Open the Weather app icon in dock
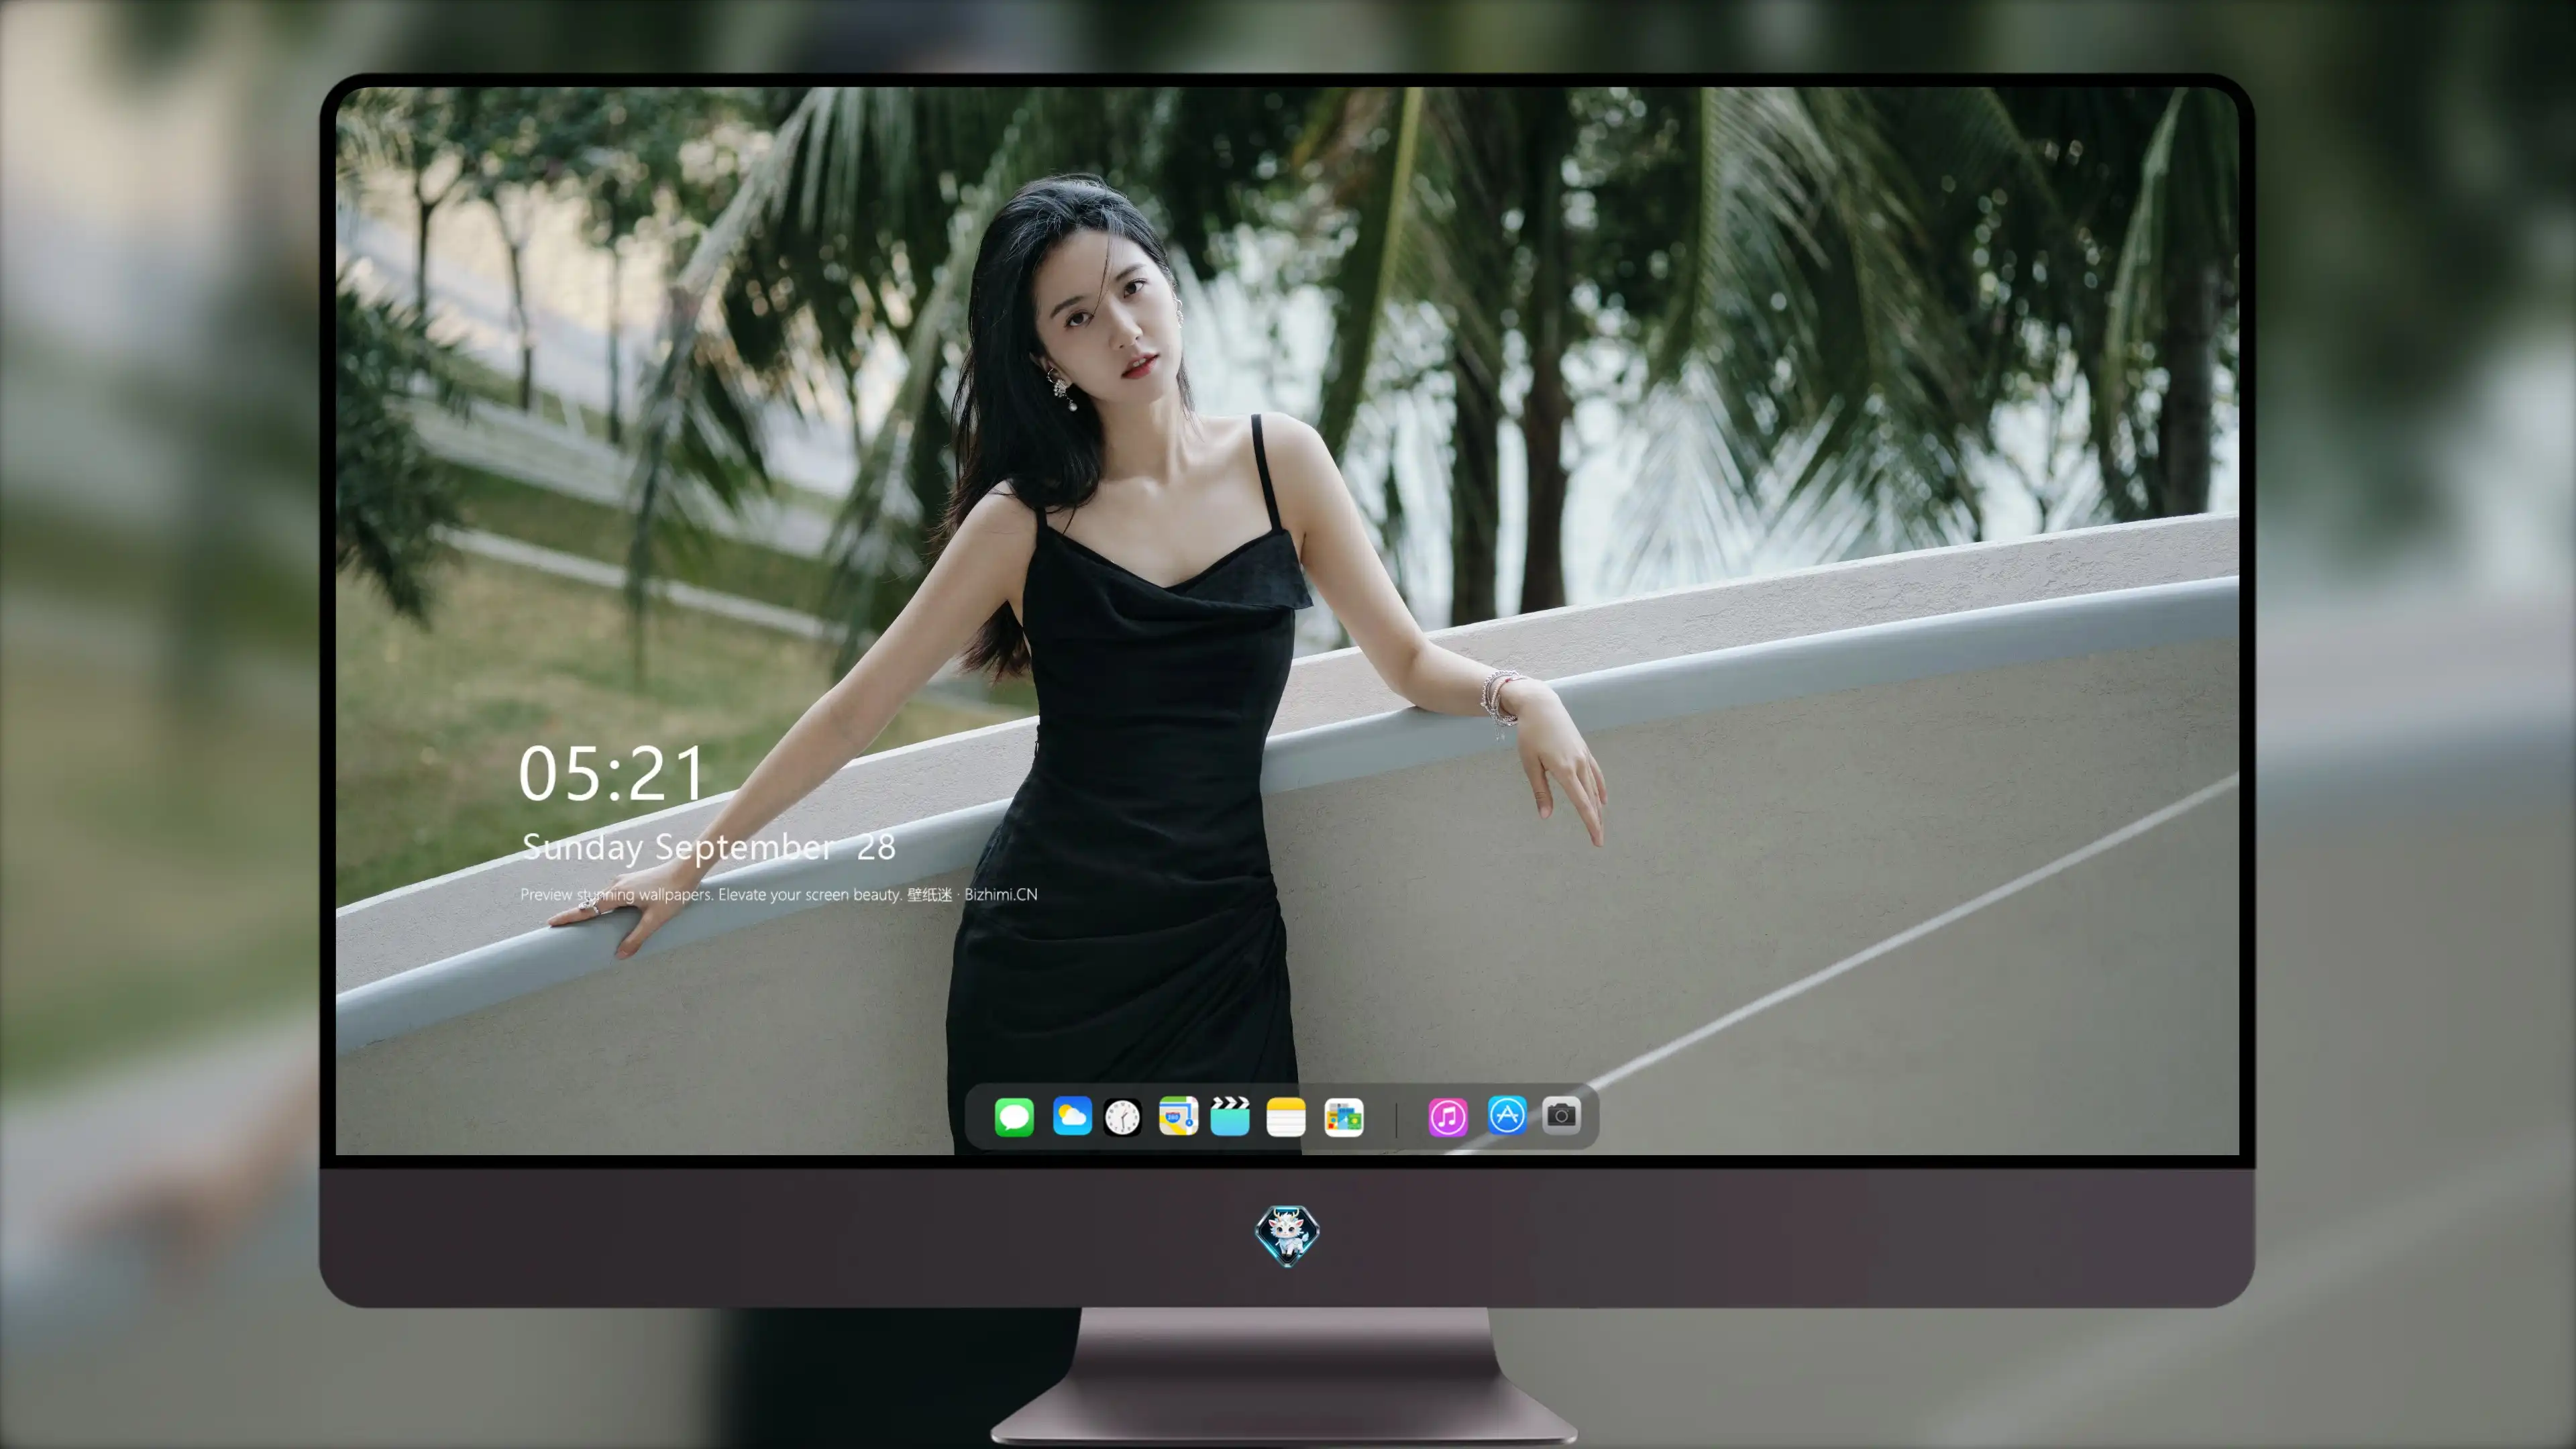The image size is (2576, 1449). [x=1072, y=1116]
